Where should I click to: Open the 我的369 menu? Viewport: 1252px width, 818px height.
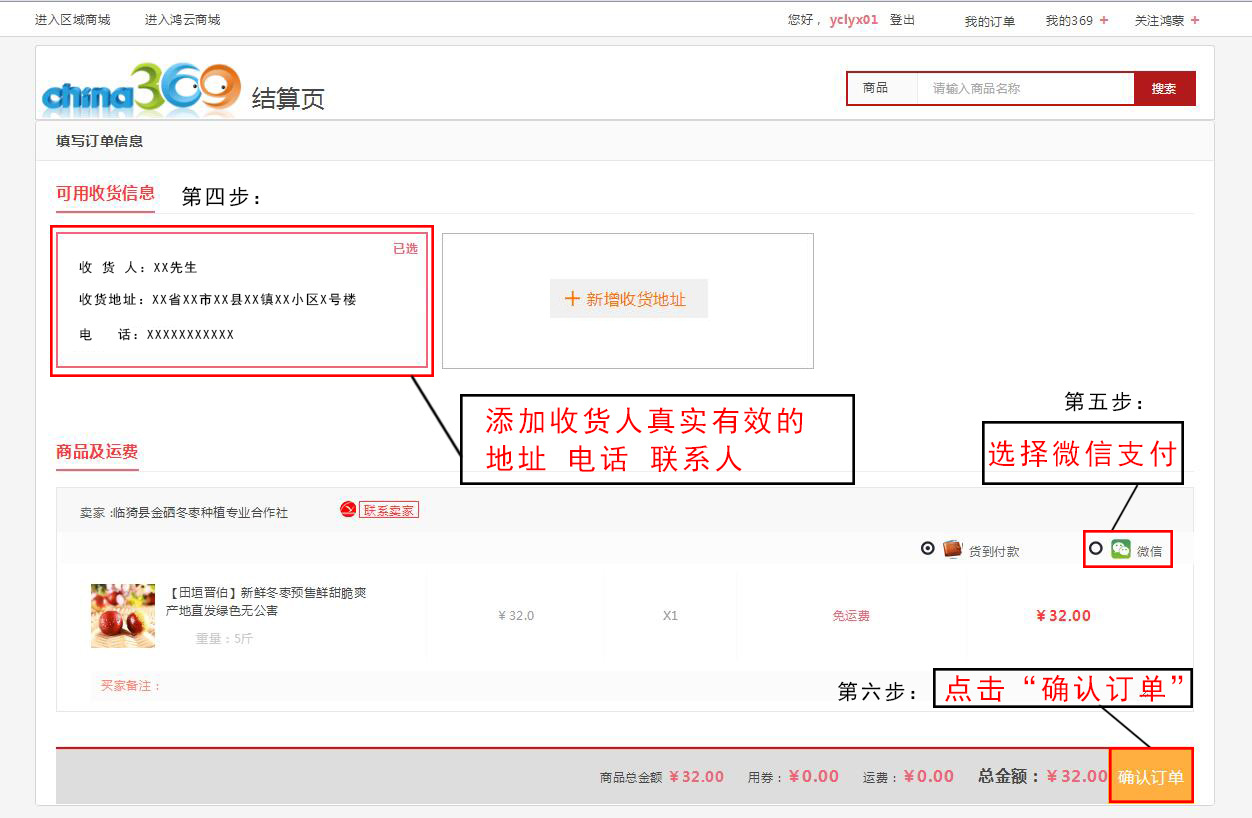tap(1069, 20)
